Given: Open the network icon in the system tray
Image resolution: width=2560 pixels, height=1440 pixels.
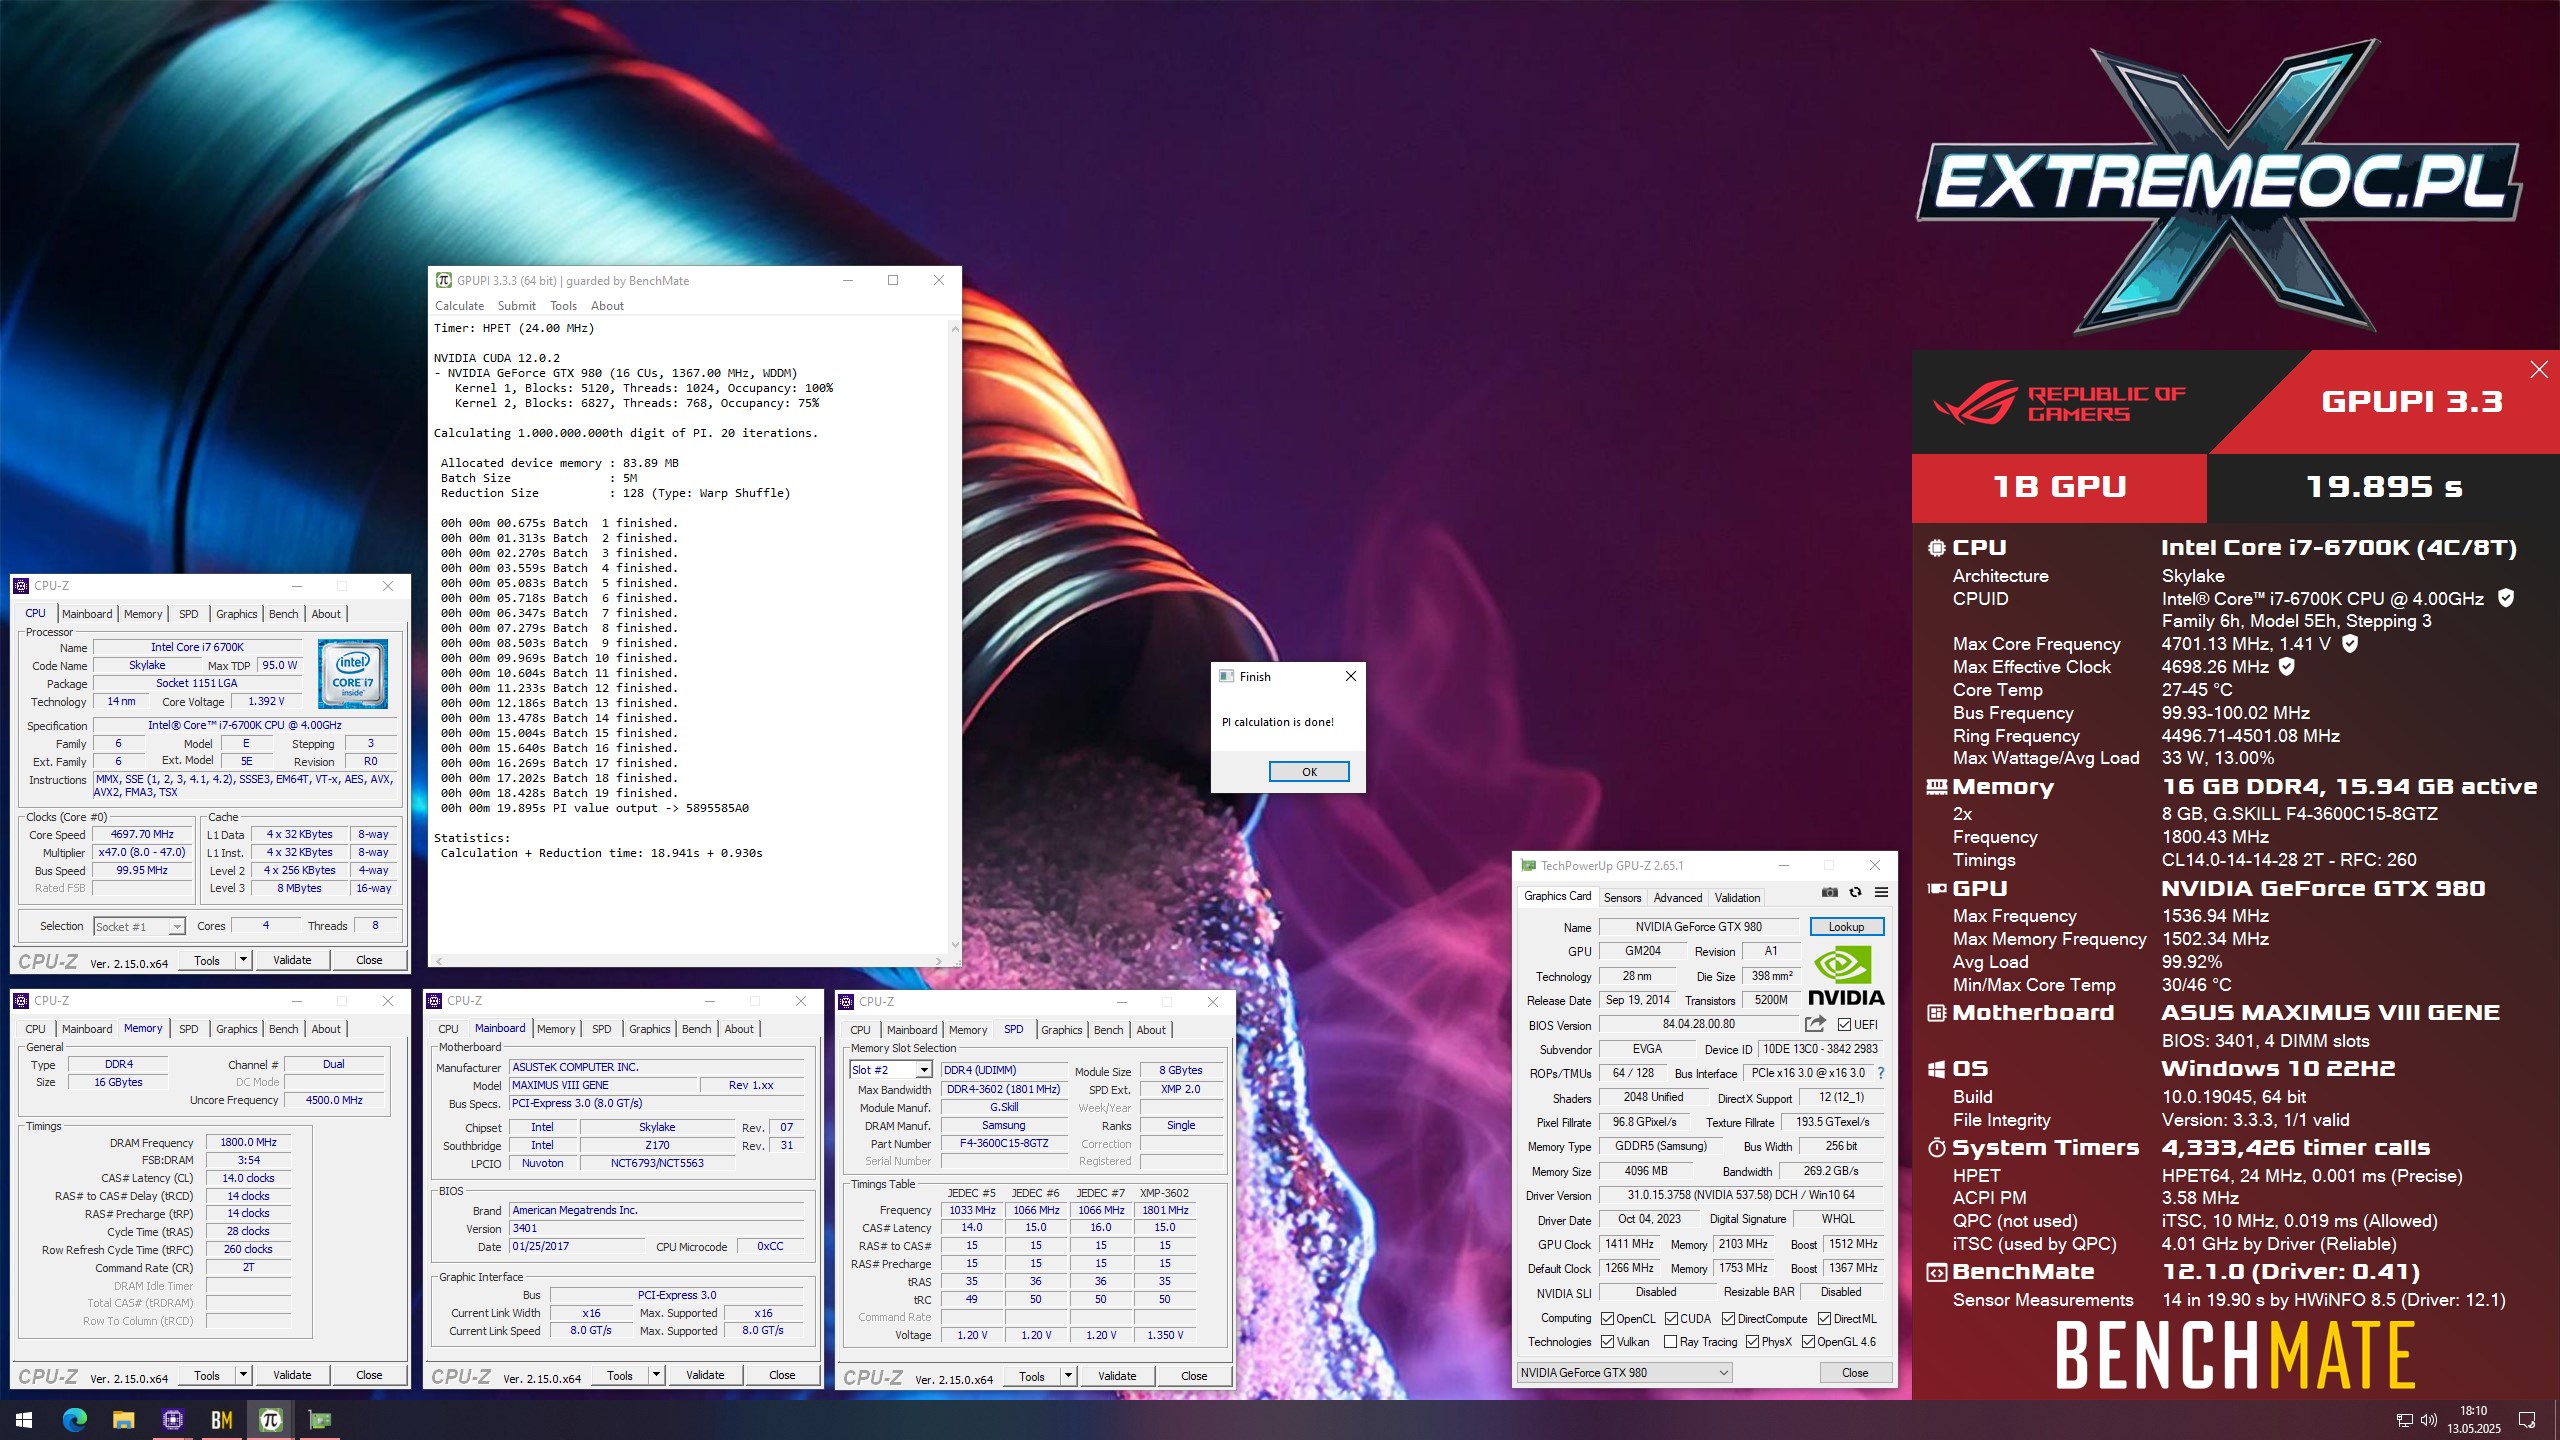Looking at the screenshot, I should pos(2404,1420).
